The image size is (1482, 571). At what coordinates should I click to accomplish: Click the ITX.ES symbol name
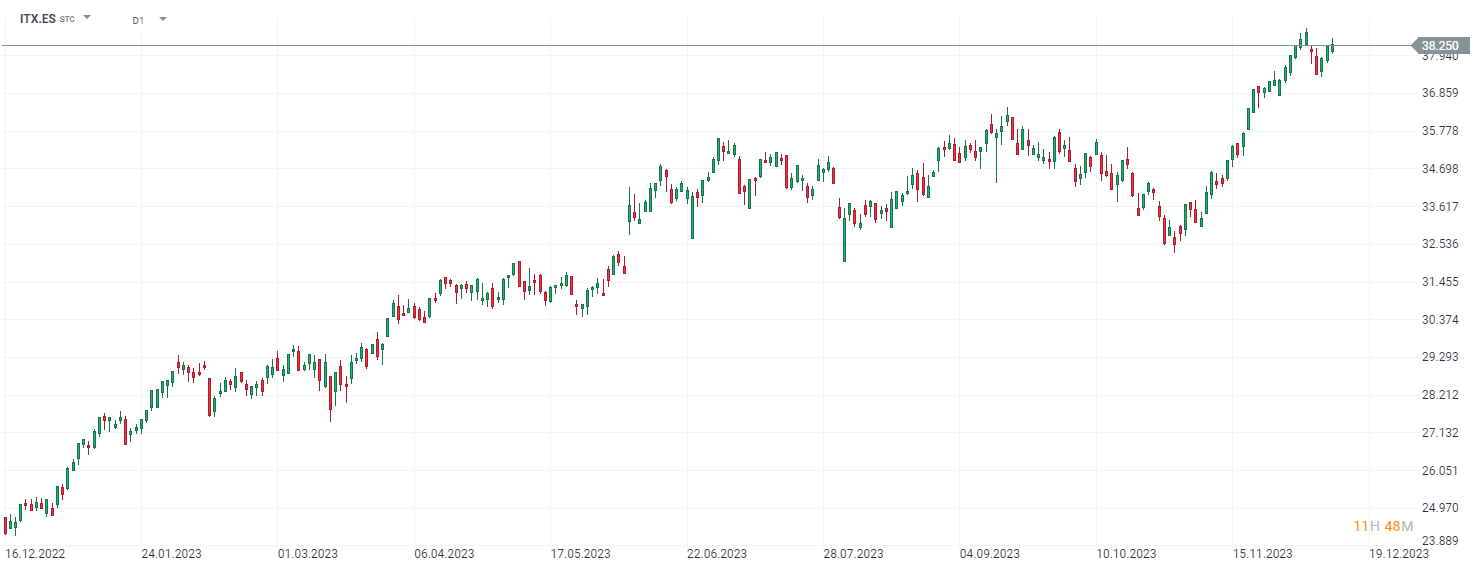38,19
